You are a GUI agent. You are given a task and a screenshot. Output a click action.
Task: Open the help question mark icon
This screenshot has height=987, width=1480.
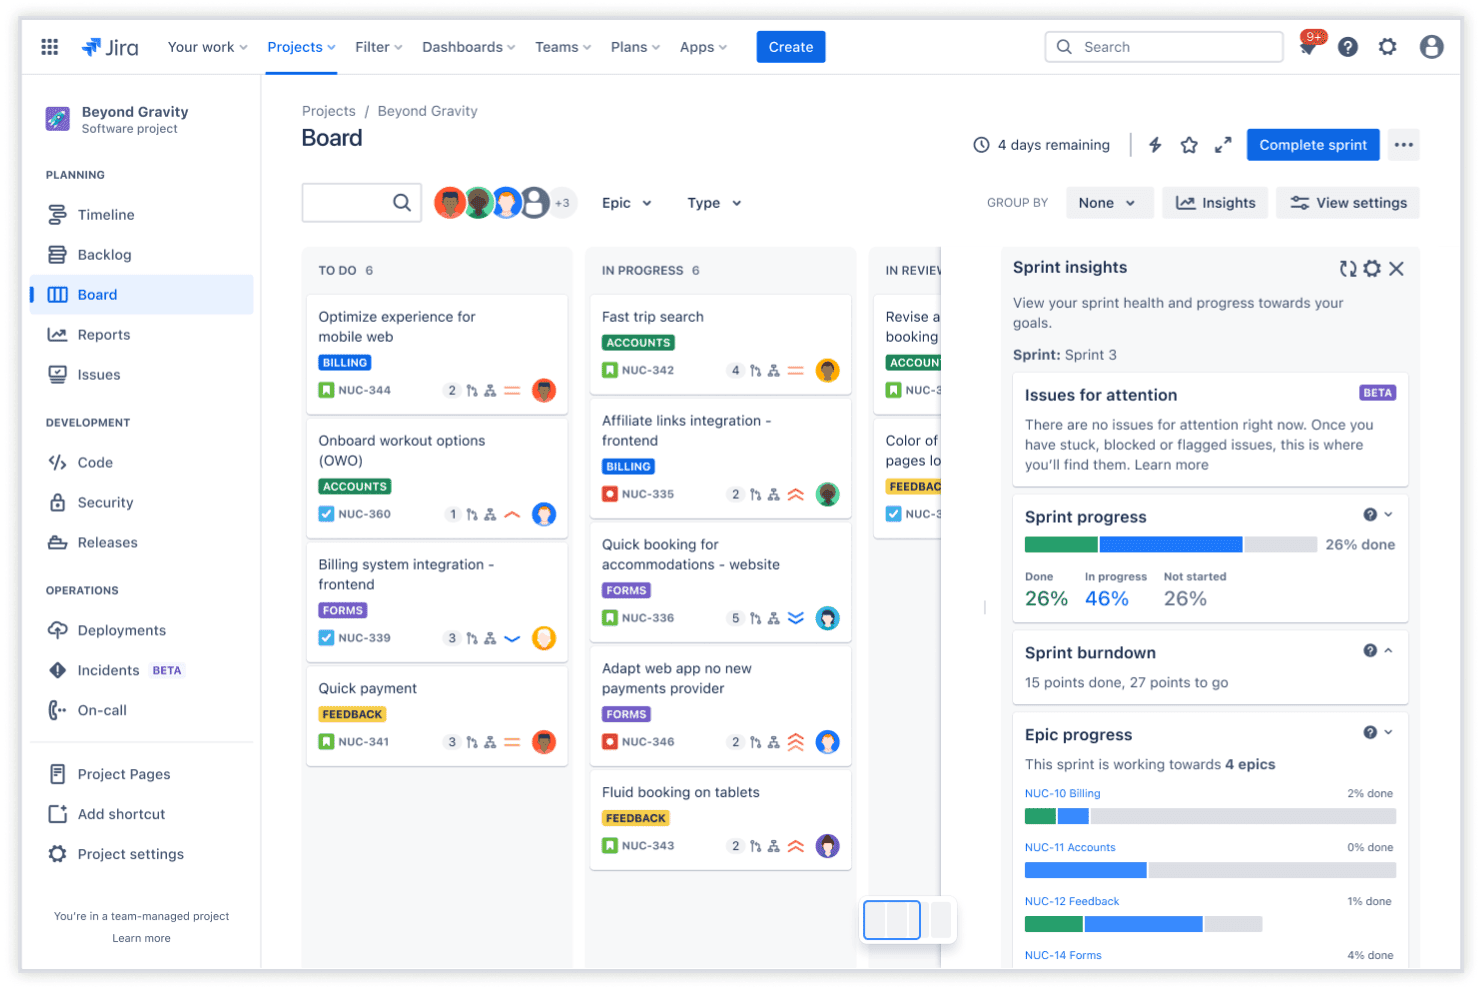pyautogui.click(x=1348, y=47)
